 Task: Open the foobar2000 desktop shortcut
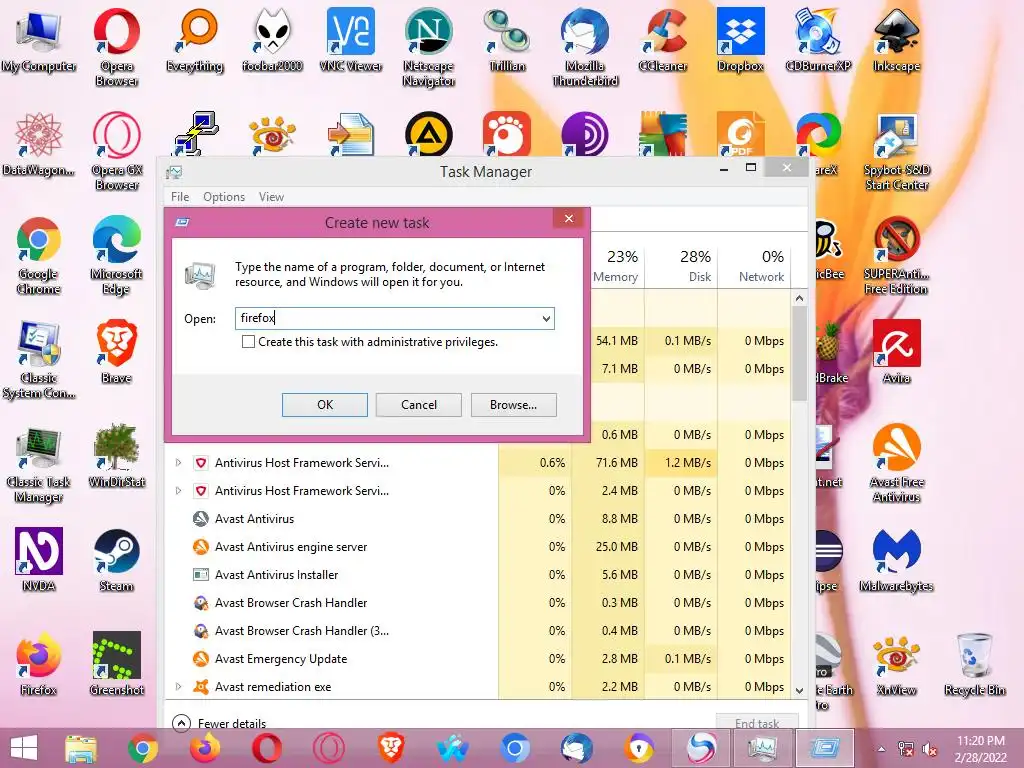(x=272, y=40)
